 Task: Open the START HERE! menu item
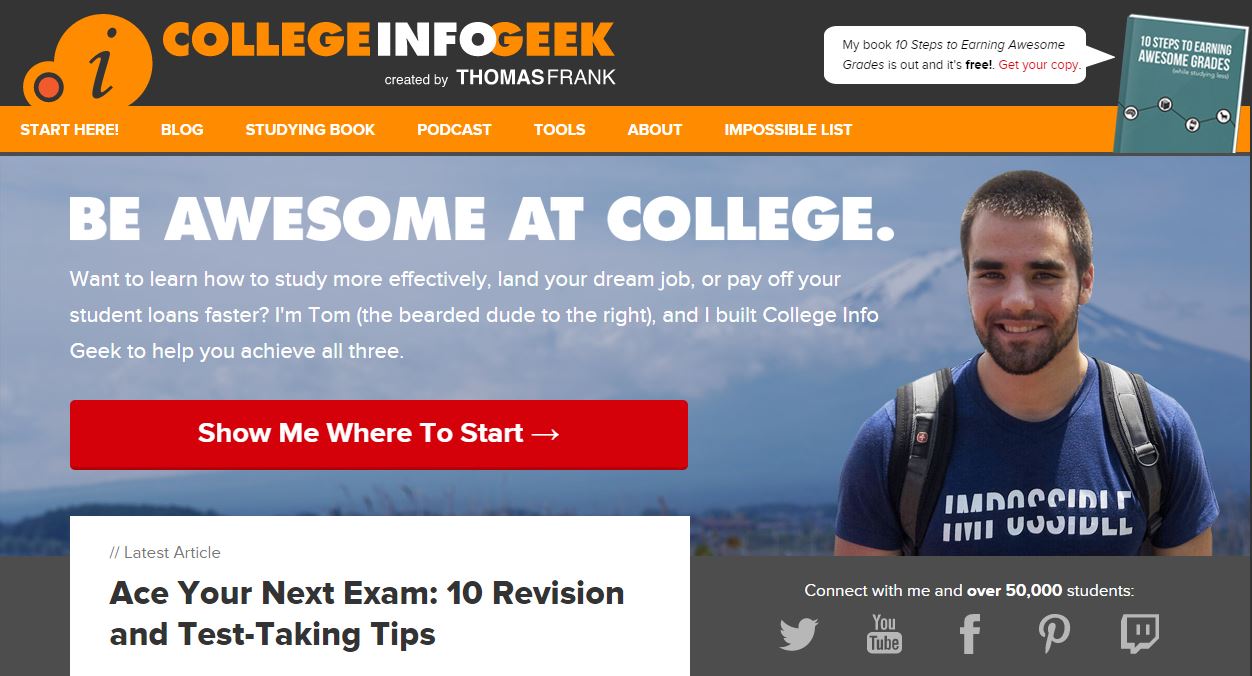coord(69,129)
